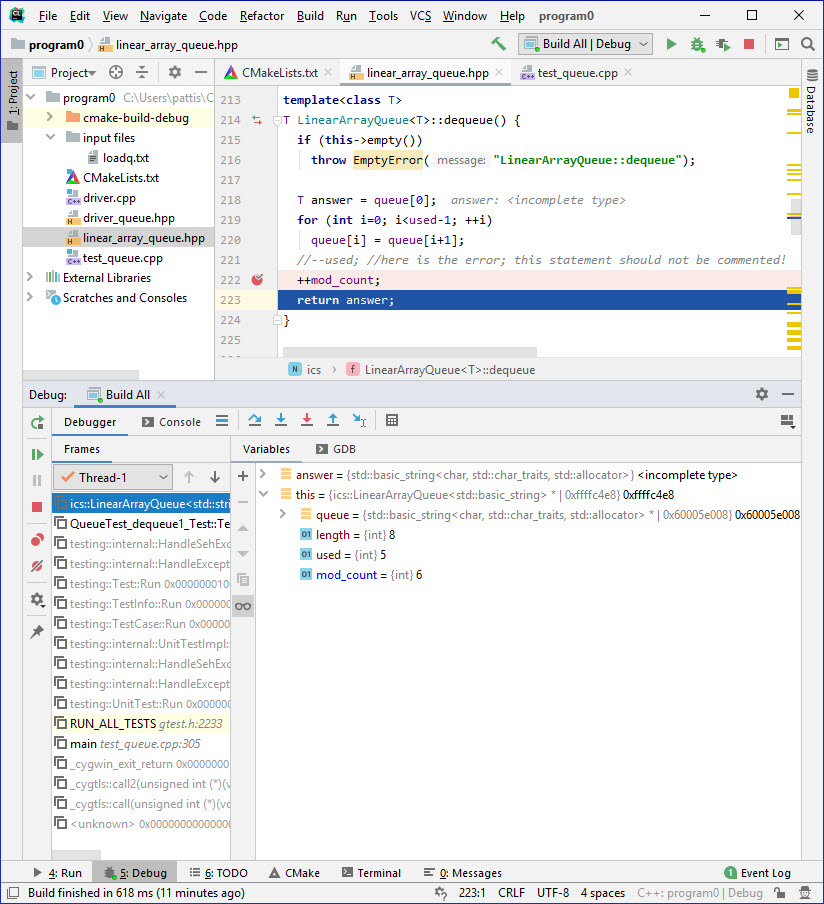Toggle the watches glasses icon in Variables
Screen dimensions: 824x904
(243, 606)
